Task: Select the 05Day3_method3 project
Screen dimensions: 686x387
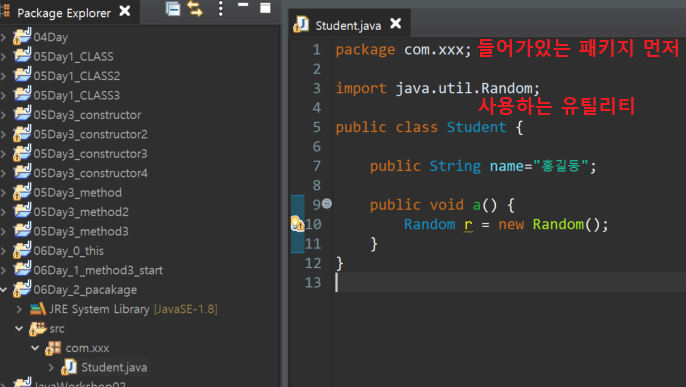Action: point(81,231)
